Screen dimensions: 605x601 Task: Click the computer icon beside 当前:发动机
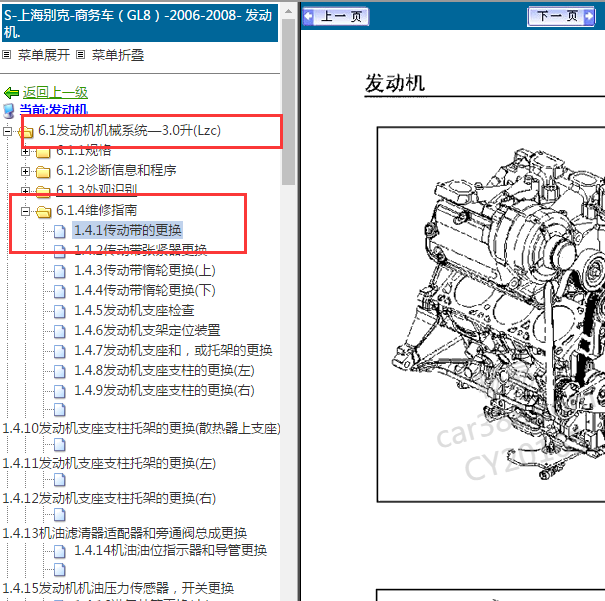click(9, 111)
